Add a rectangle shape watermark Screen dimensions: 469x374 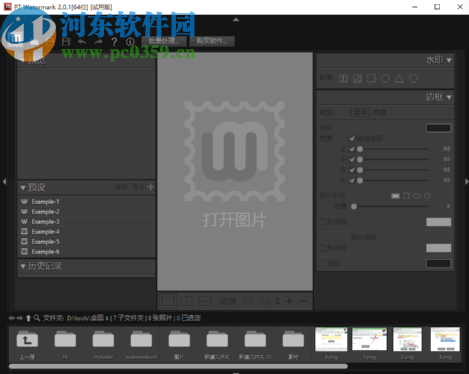coord(371,79)
